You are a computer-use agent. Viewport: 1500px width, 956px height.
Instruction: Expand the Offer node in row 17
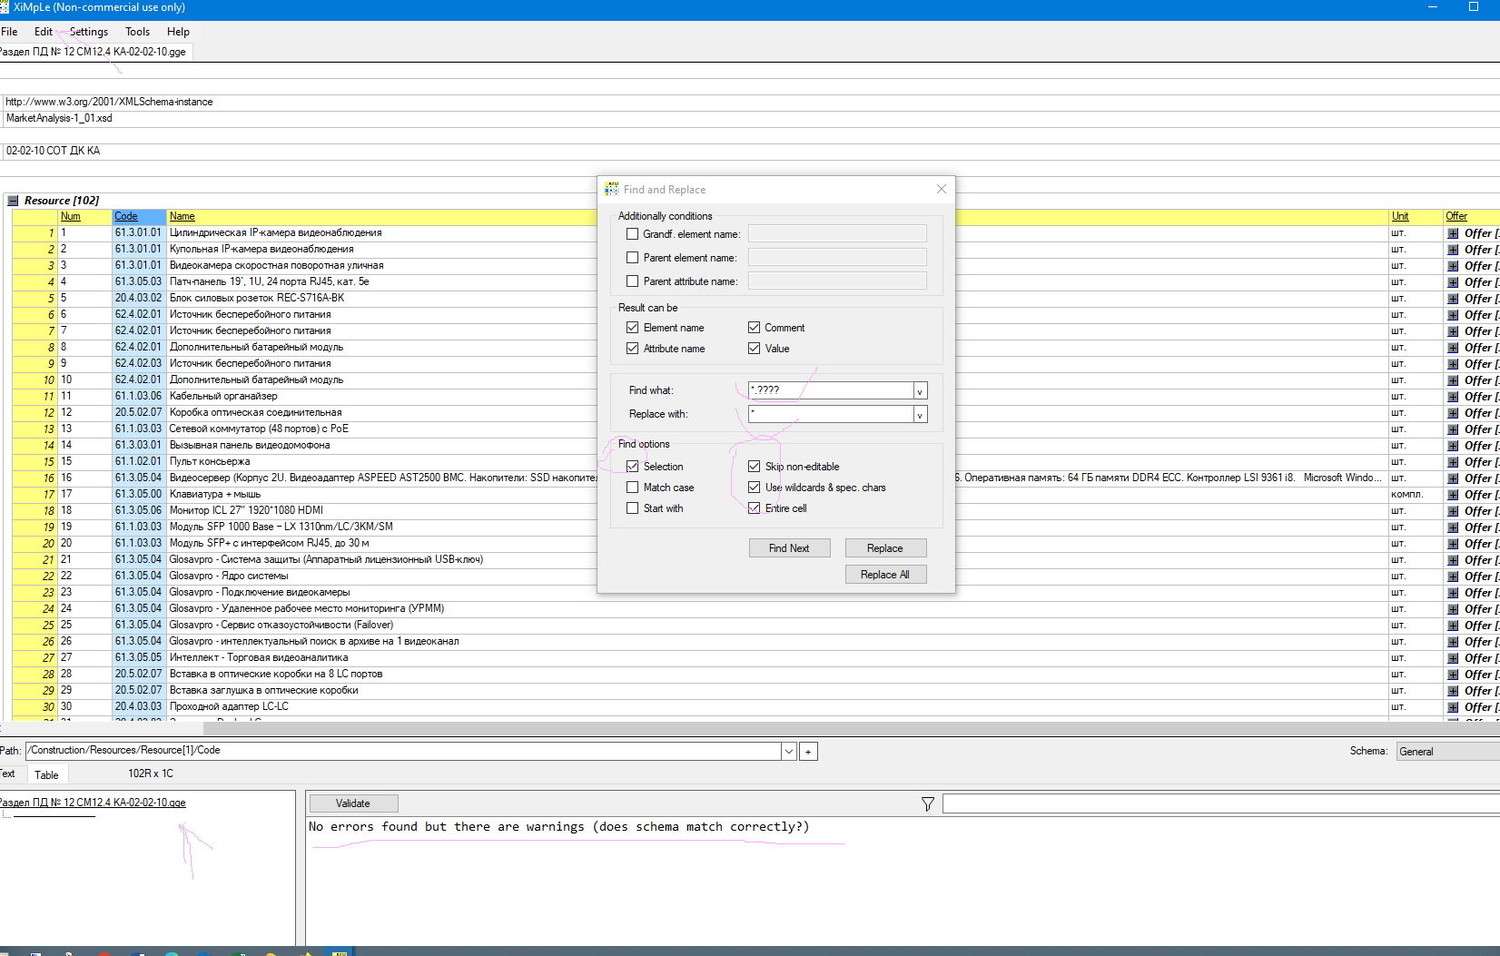(x=1453, y=496)
